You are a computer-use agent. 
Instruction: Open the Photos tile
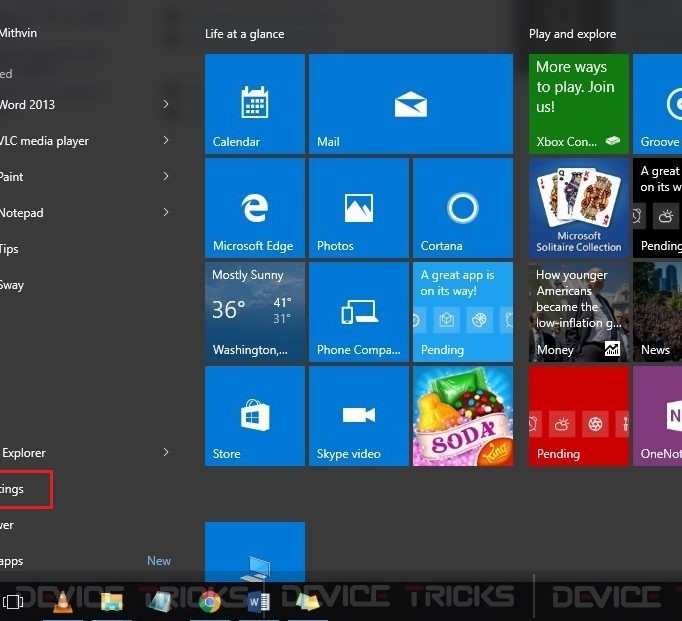pyautogui.click(x=358, y=208)
